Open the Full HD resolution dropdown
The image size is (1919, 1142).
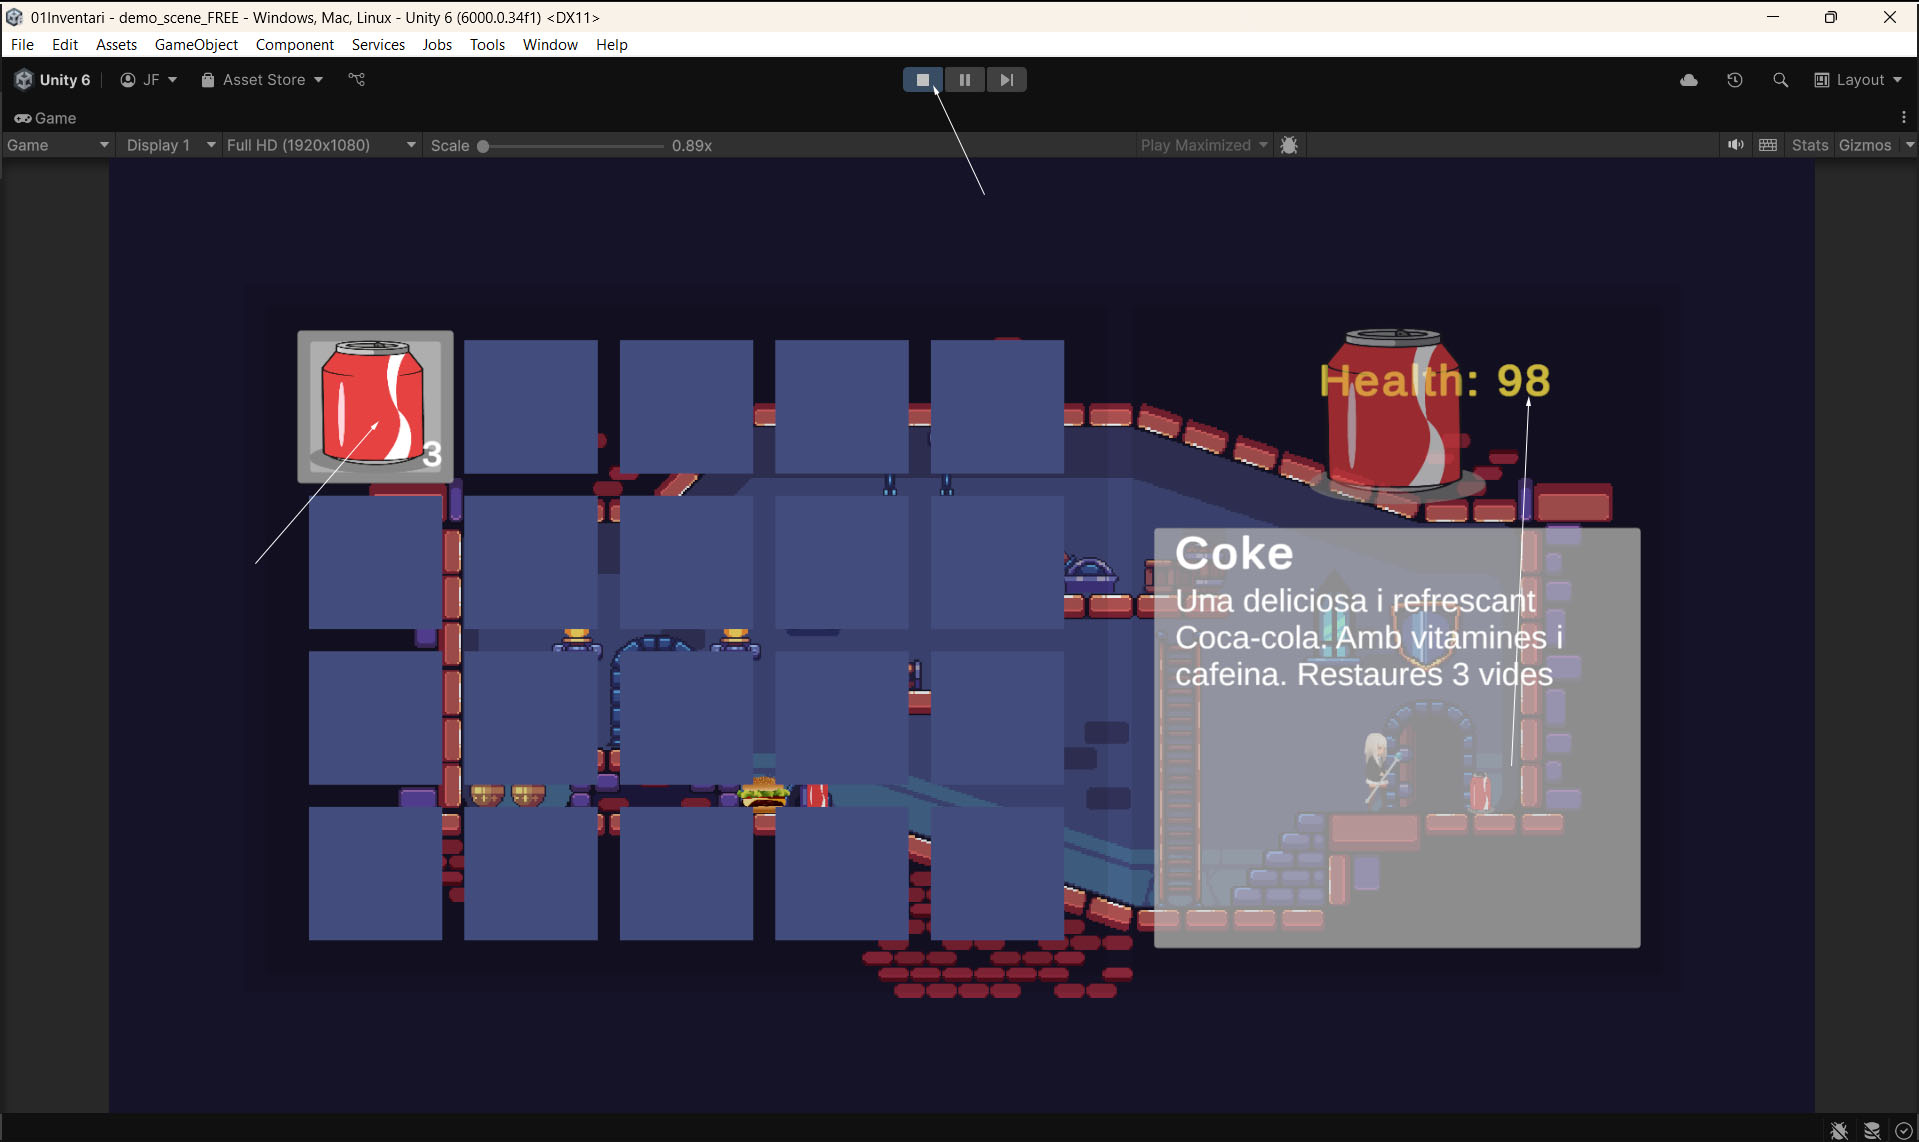(x=320, y=145)
